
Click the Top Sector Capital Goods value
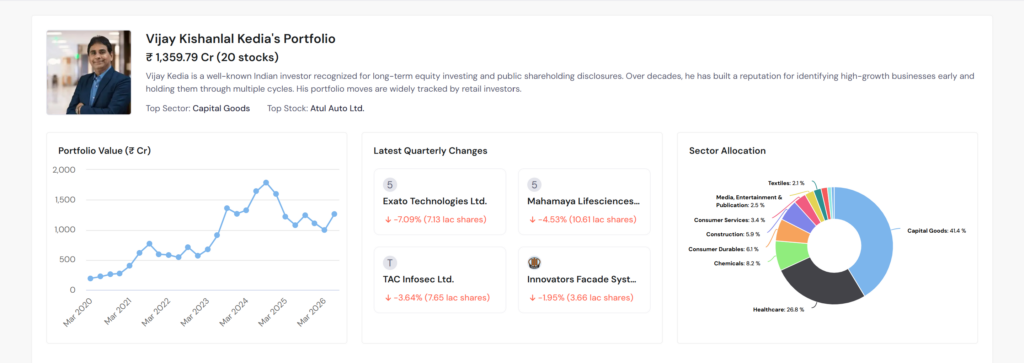pyautogui.click(x=221, y=108)
